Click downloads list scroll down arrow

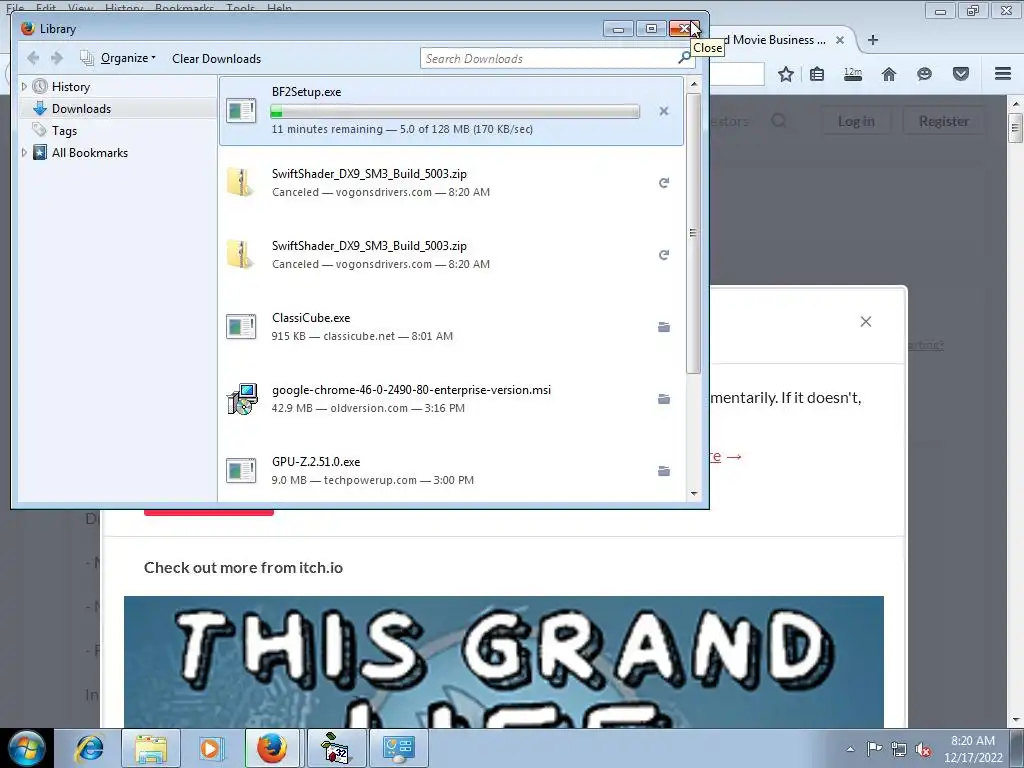click(x=694, y=494)
